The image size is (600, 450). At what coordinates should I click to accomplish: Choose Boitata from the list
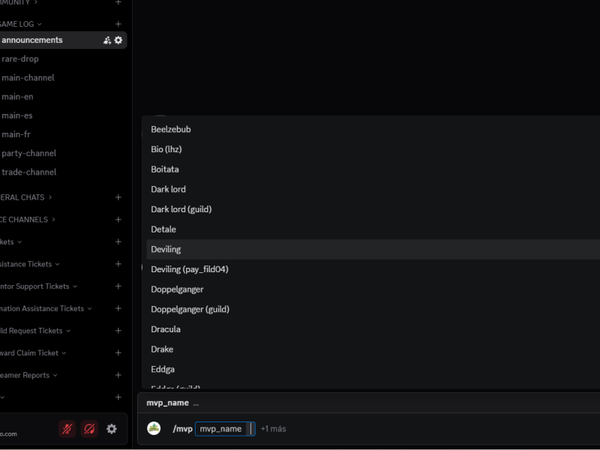click(x=373, y=169)
